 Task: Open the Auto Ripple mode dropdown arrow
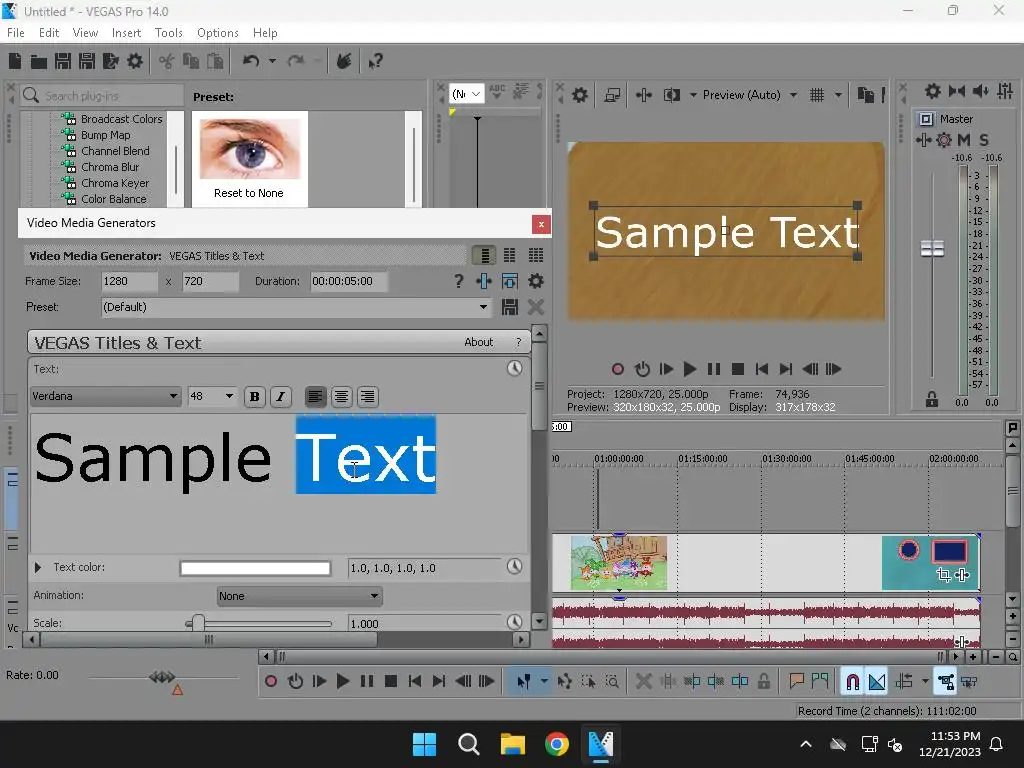925,682
